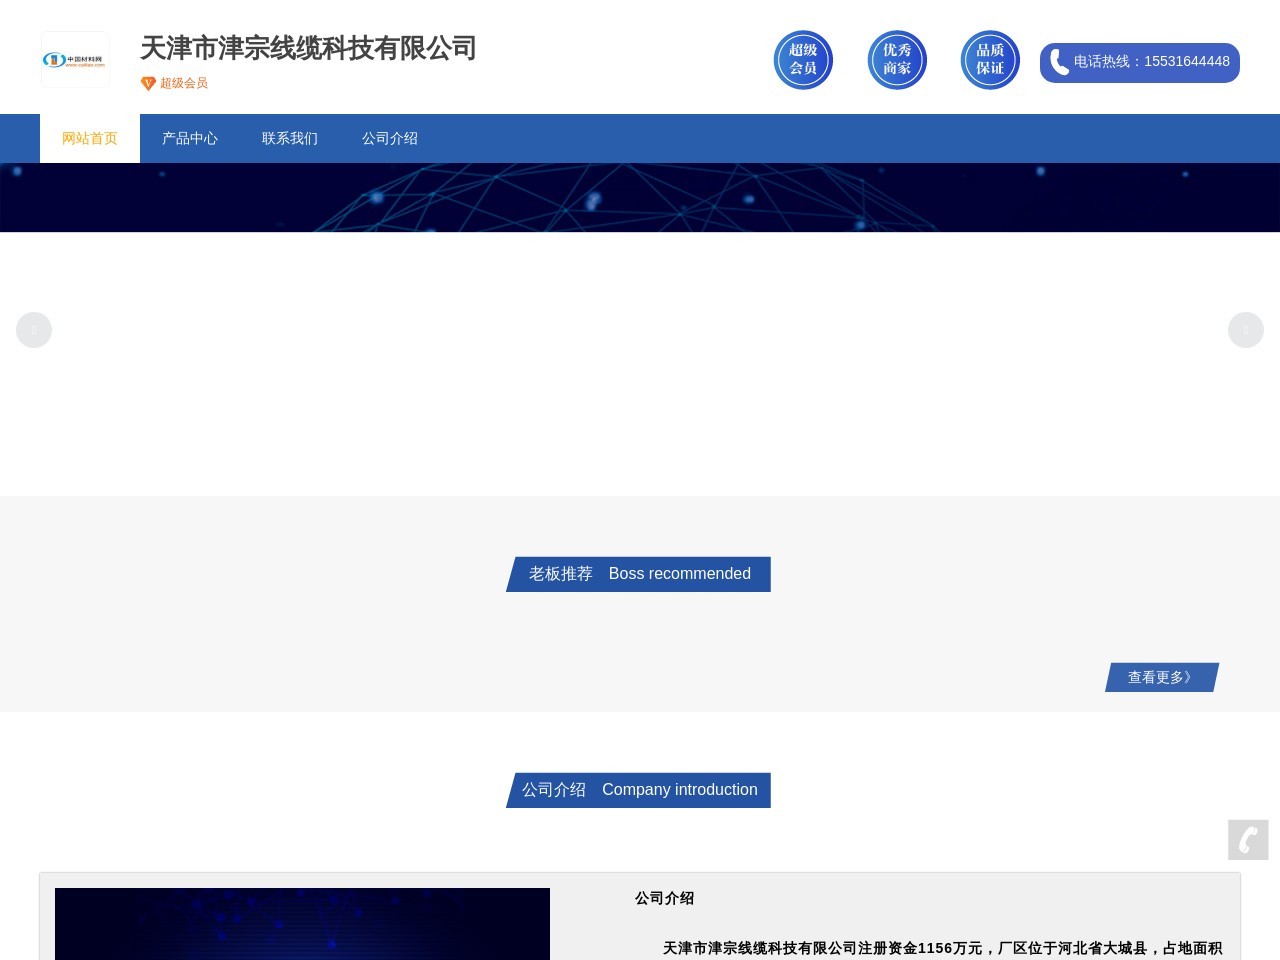Open 公司介绍 in navigation bar
This screenshot has height=960, width=1280.
pyautogui.click(x=390, y=138)
